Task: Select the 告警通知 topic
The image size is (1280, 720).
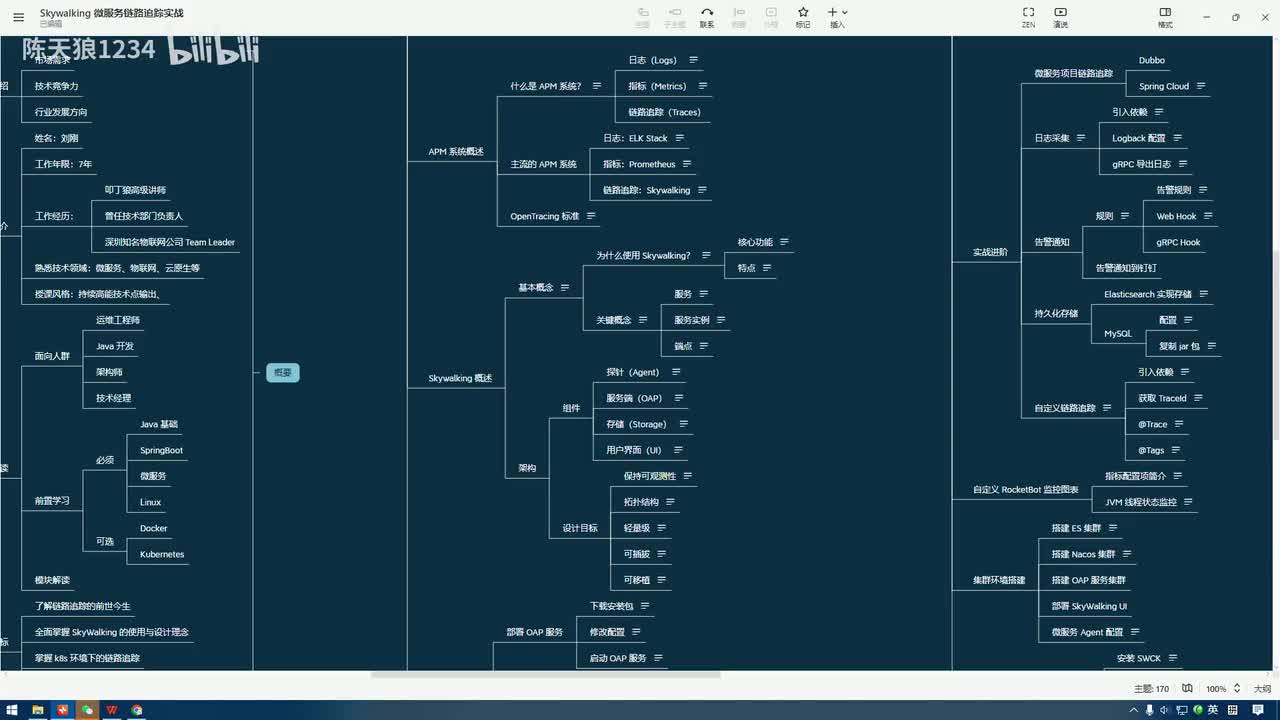Action: click(1052, 242)
